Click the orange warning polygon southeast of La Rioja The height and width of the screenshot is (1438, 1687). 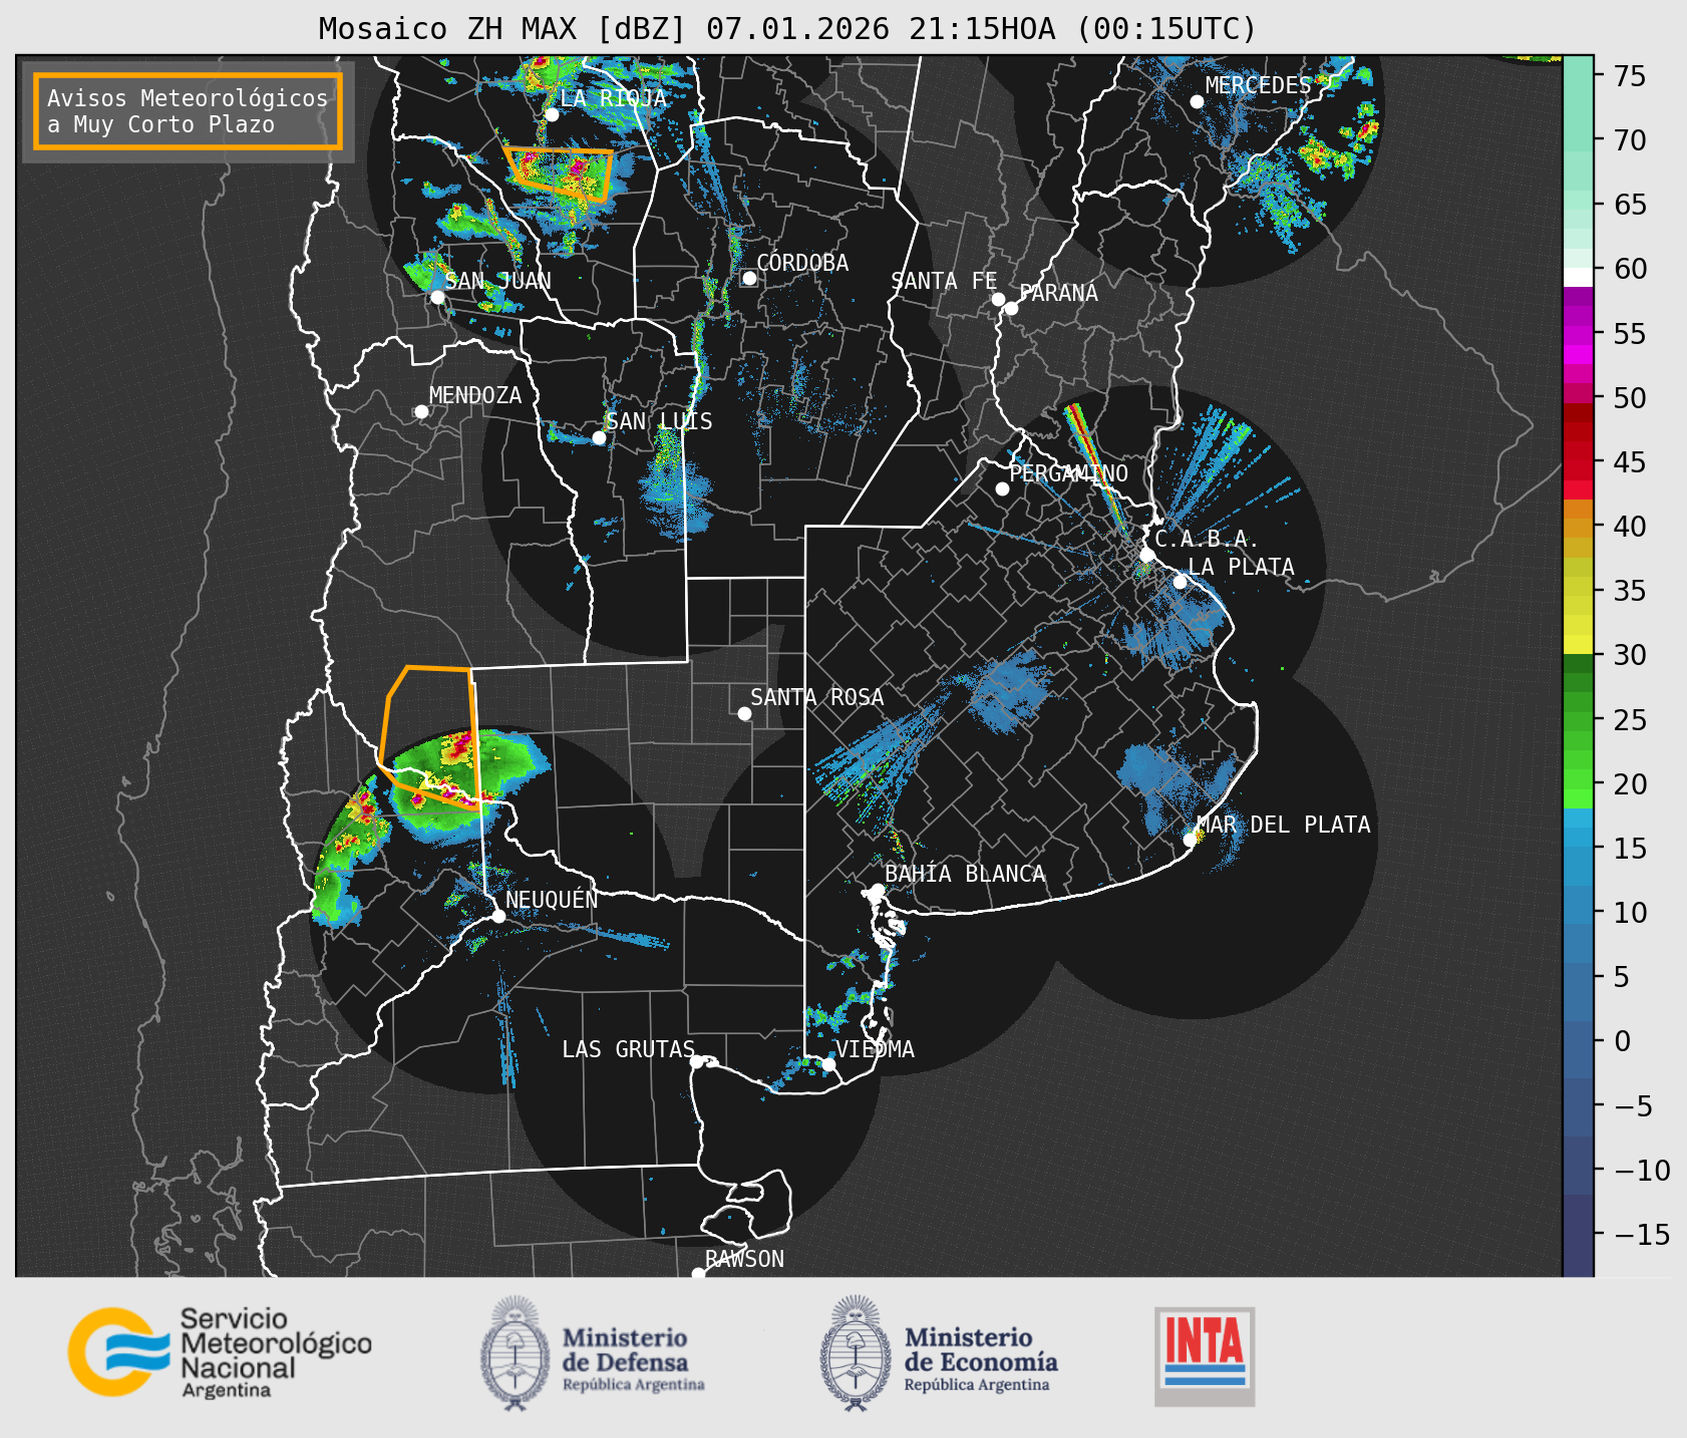click(x=559, y=174)
